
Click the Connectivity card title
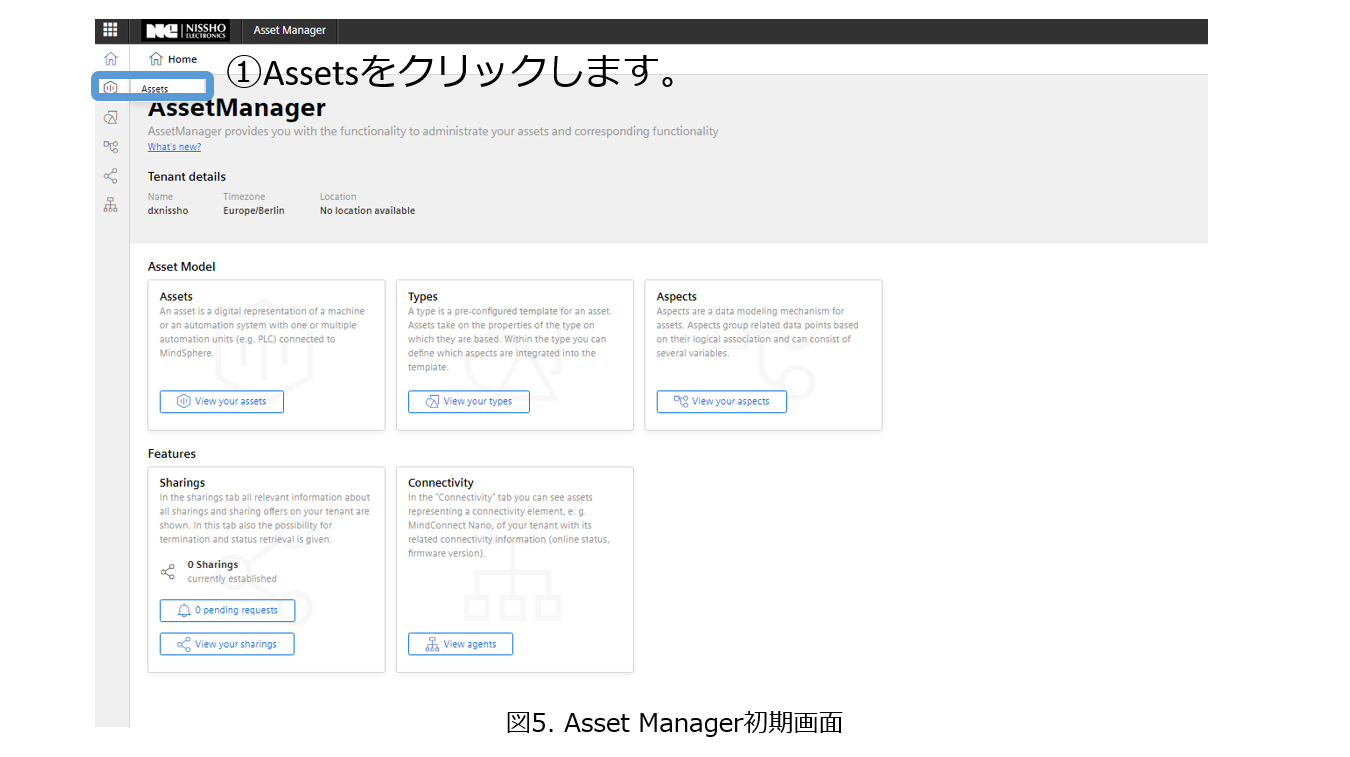point(441,482)
